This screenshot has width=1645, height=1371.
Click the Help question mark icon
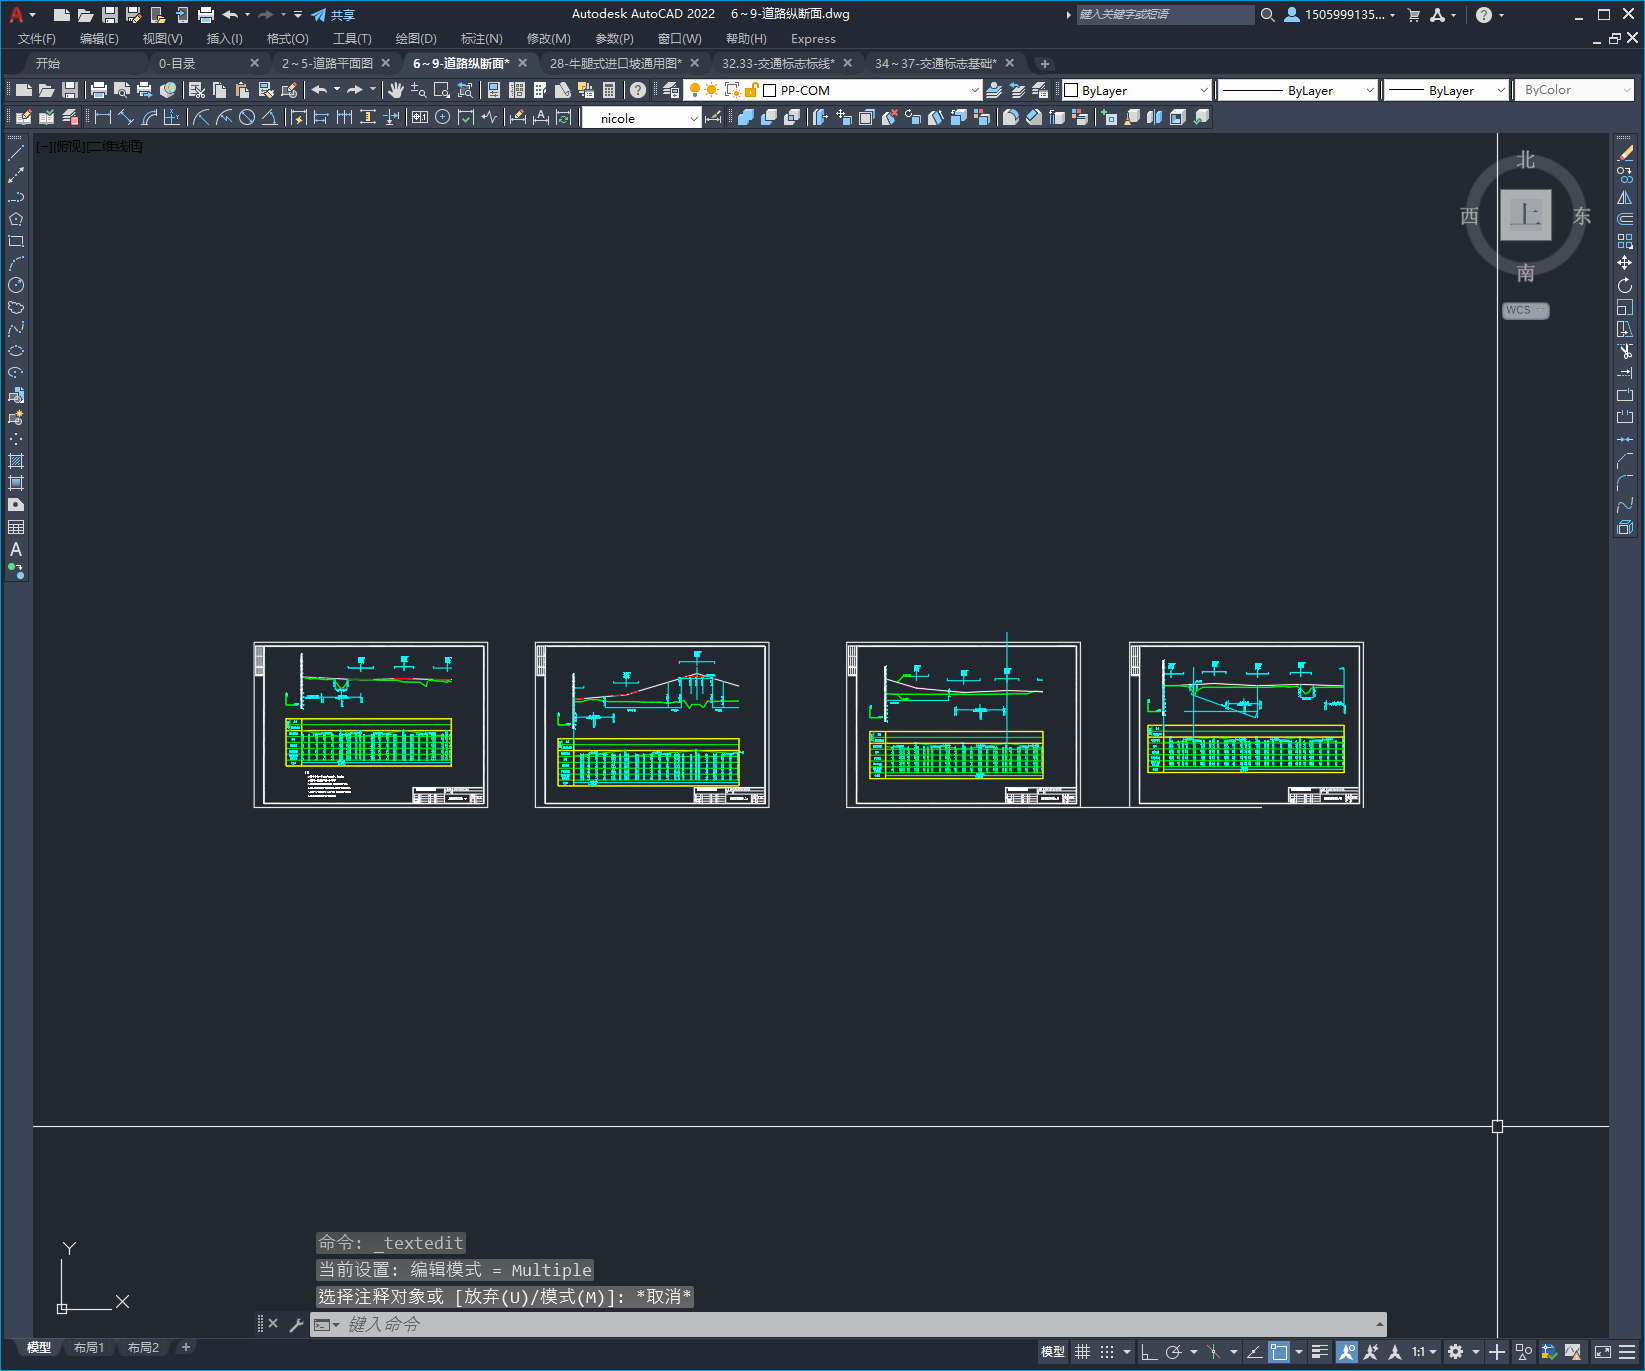pos(638,90)
